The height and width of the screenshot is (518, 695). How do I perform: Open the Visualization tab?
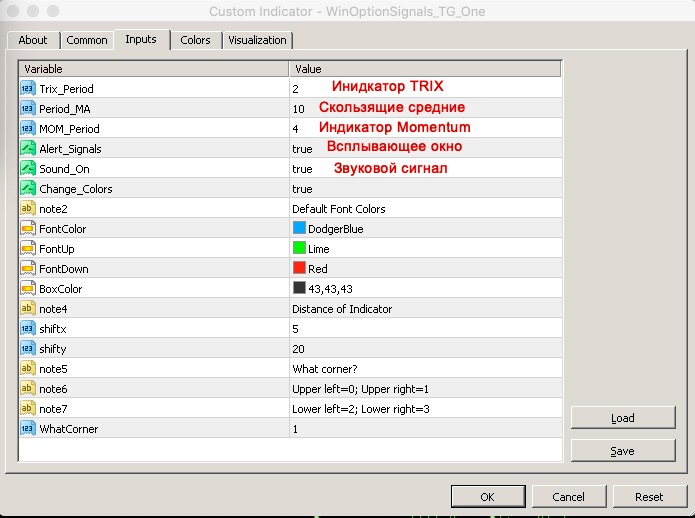[x=257, y=40]
